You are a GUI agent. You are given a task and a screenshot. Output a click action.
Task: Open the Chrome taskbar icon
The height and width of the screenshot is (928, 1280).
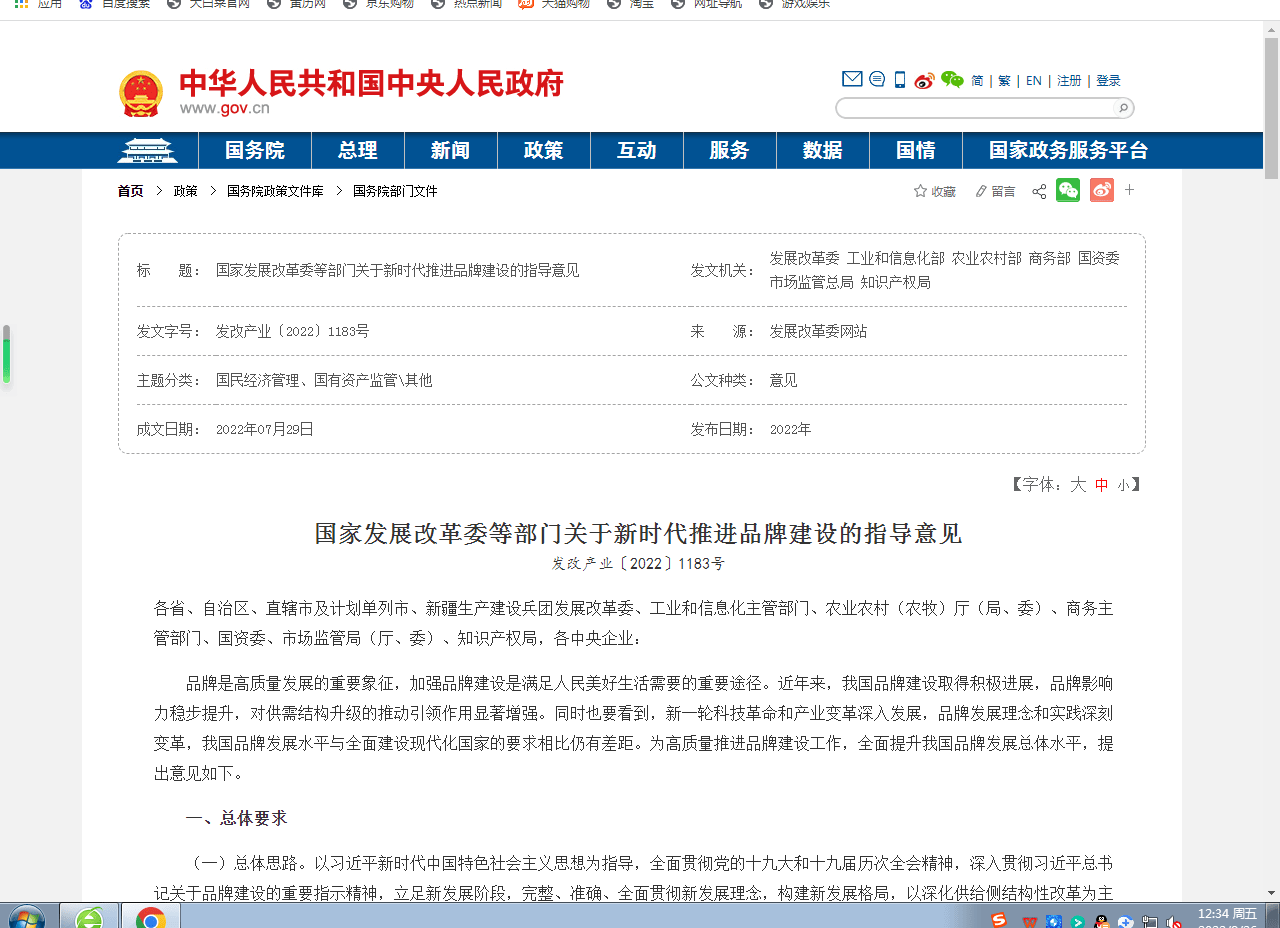pyautogui.click(x=151, y=917)
